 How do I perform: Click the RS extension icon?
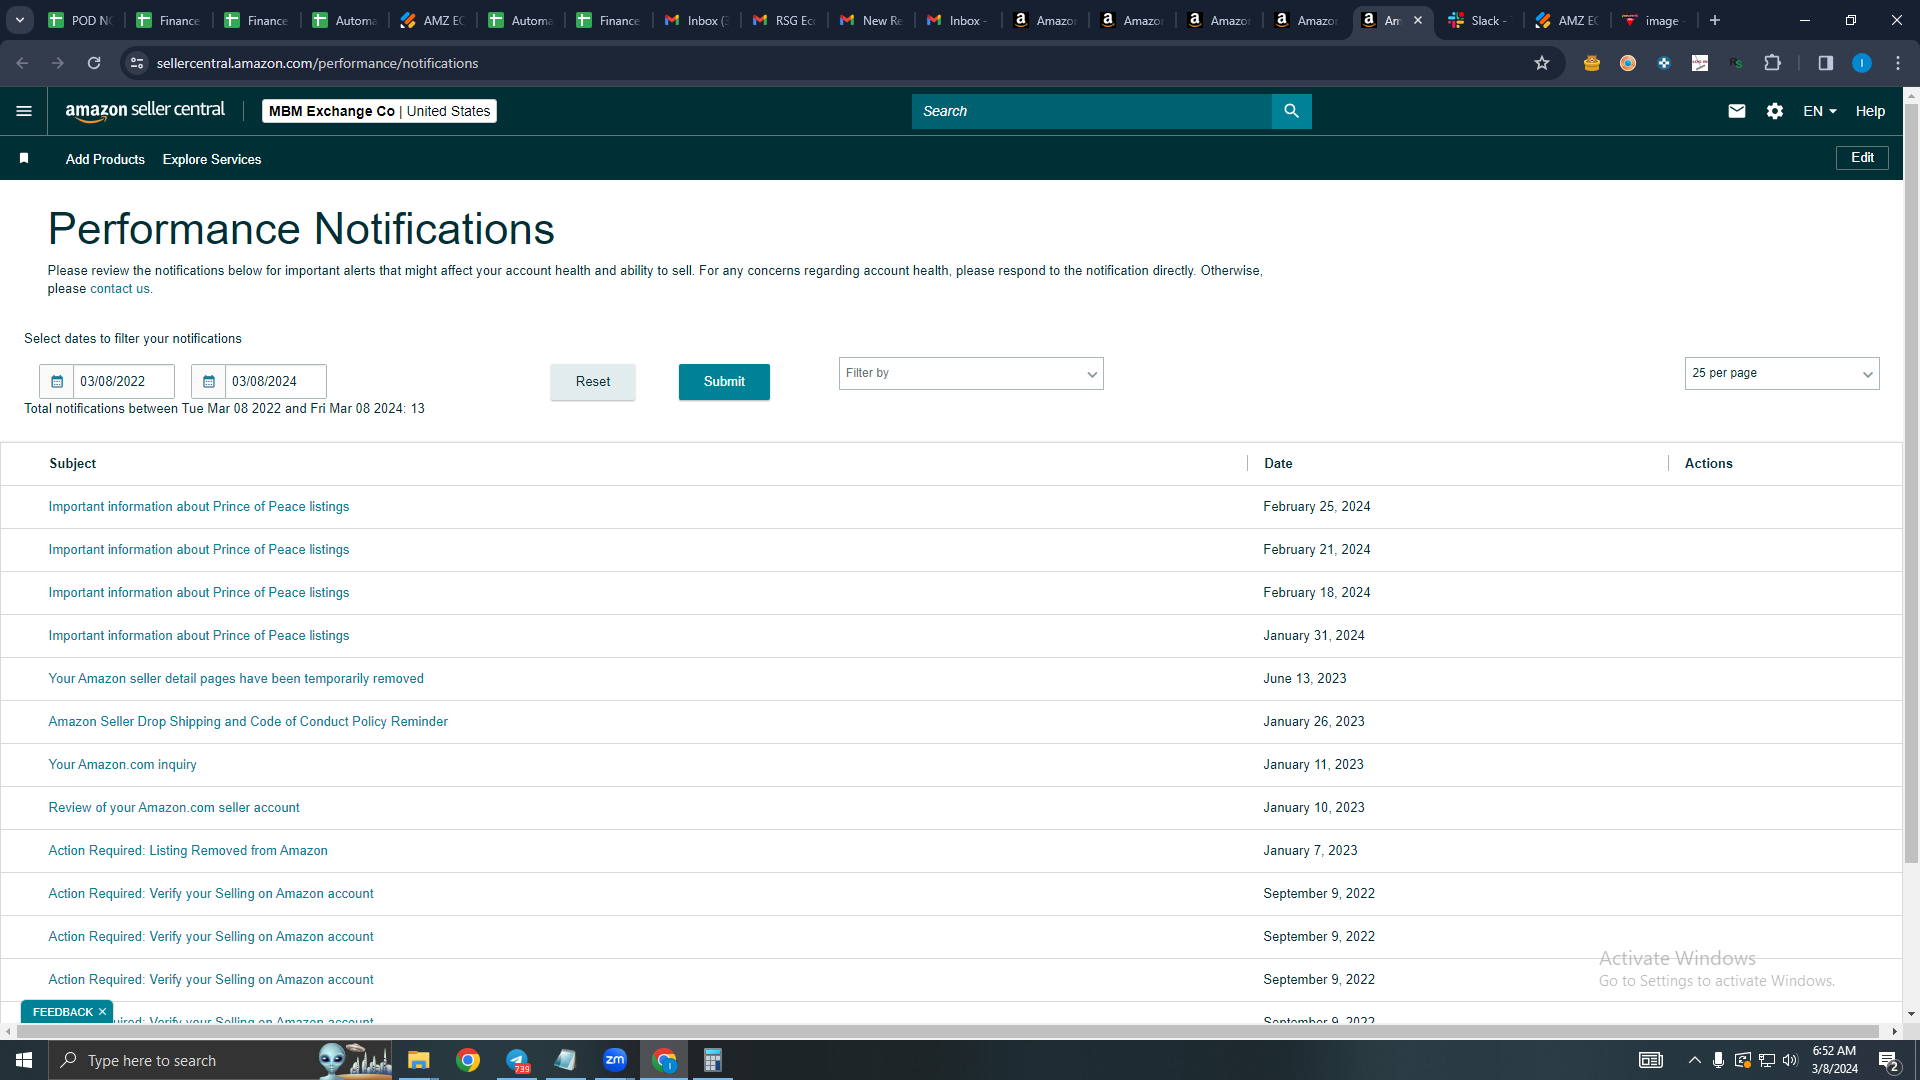pos(1736,63)
